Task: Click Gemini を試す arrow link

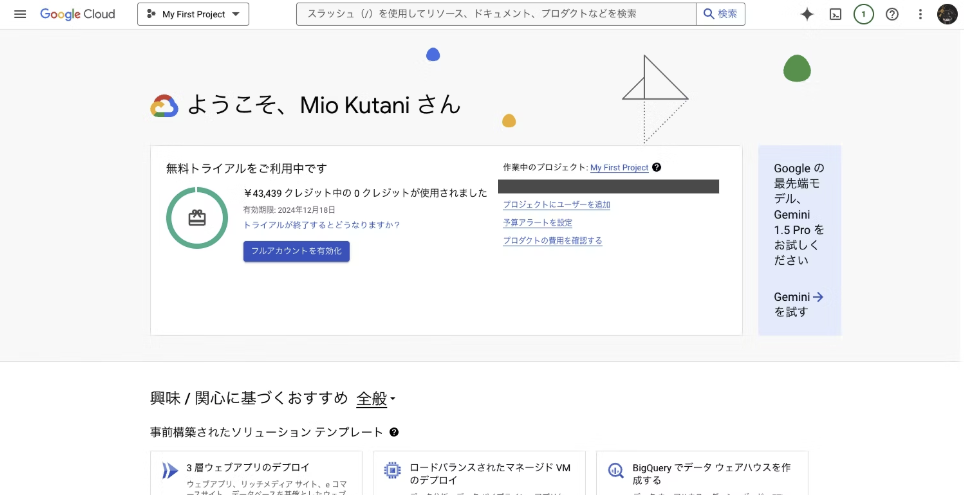Action: tap(799, 304)
